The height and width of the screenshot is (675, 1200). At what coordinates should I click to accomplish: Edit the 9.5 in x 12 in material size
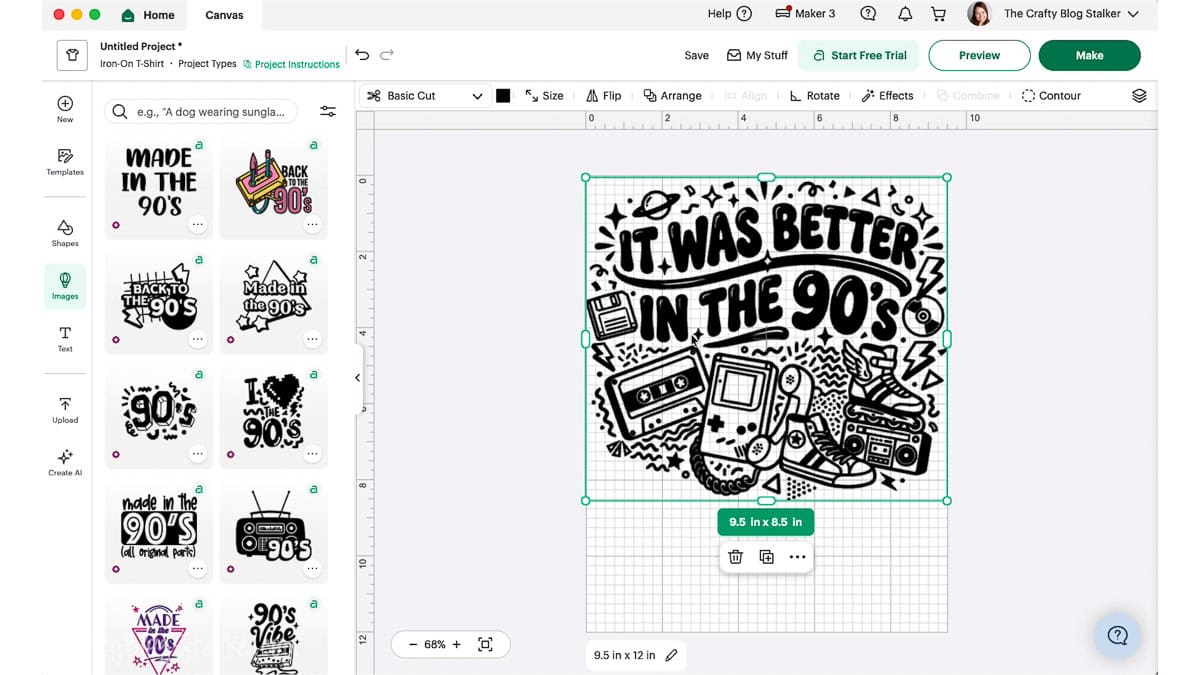(x=672, y=655)
